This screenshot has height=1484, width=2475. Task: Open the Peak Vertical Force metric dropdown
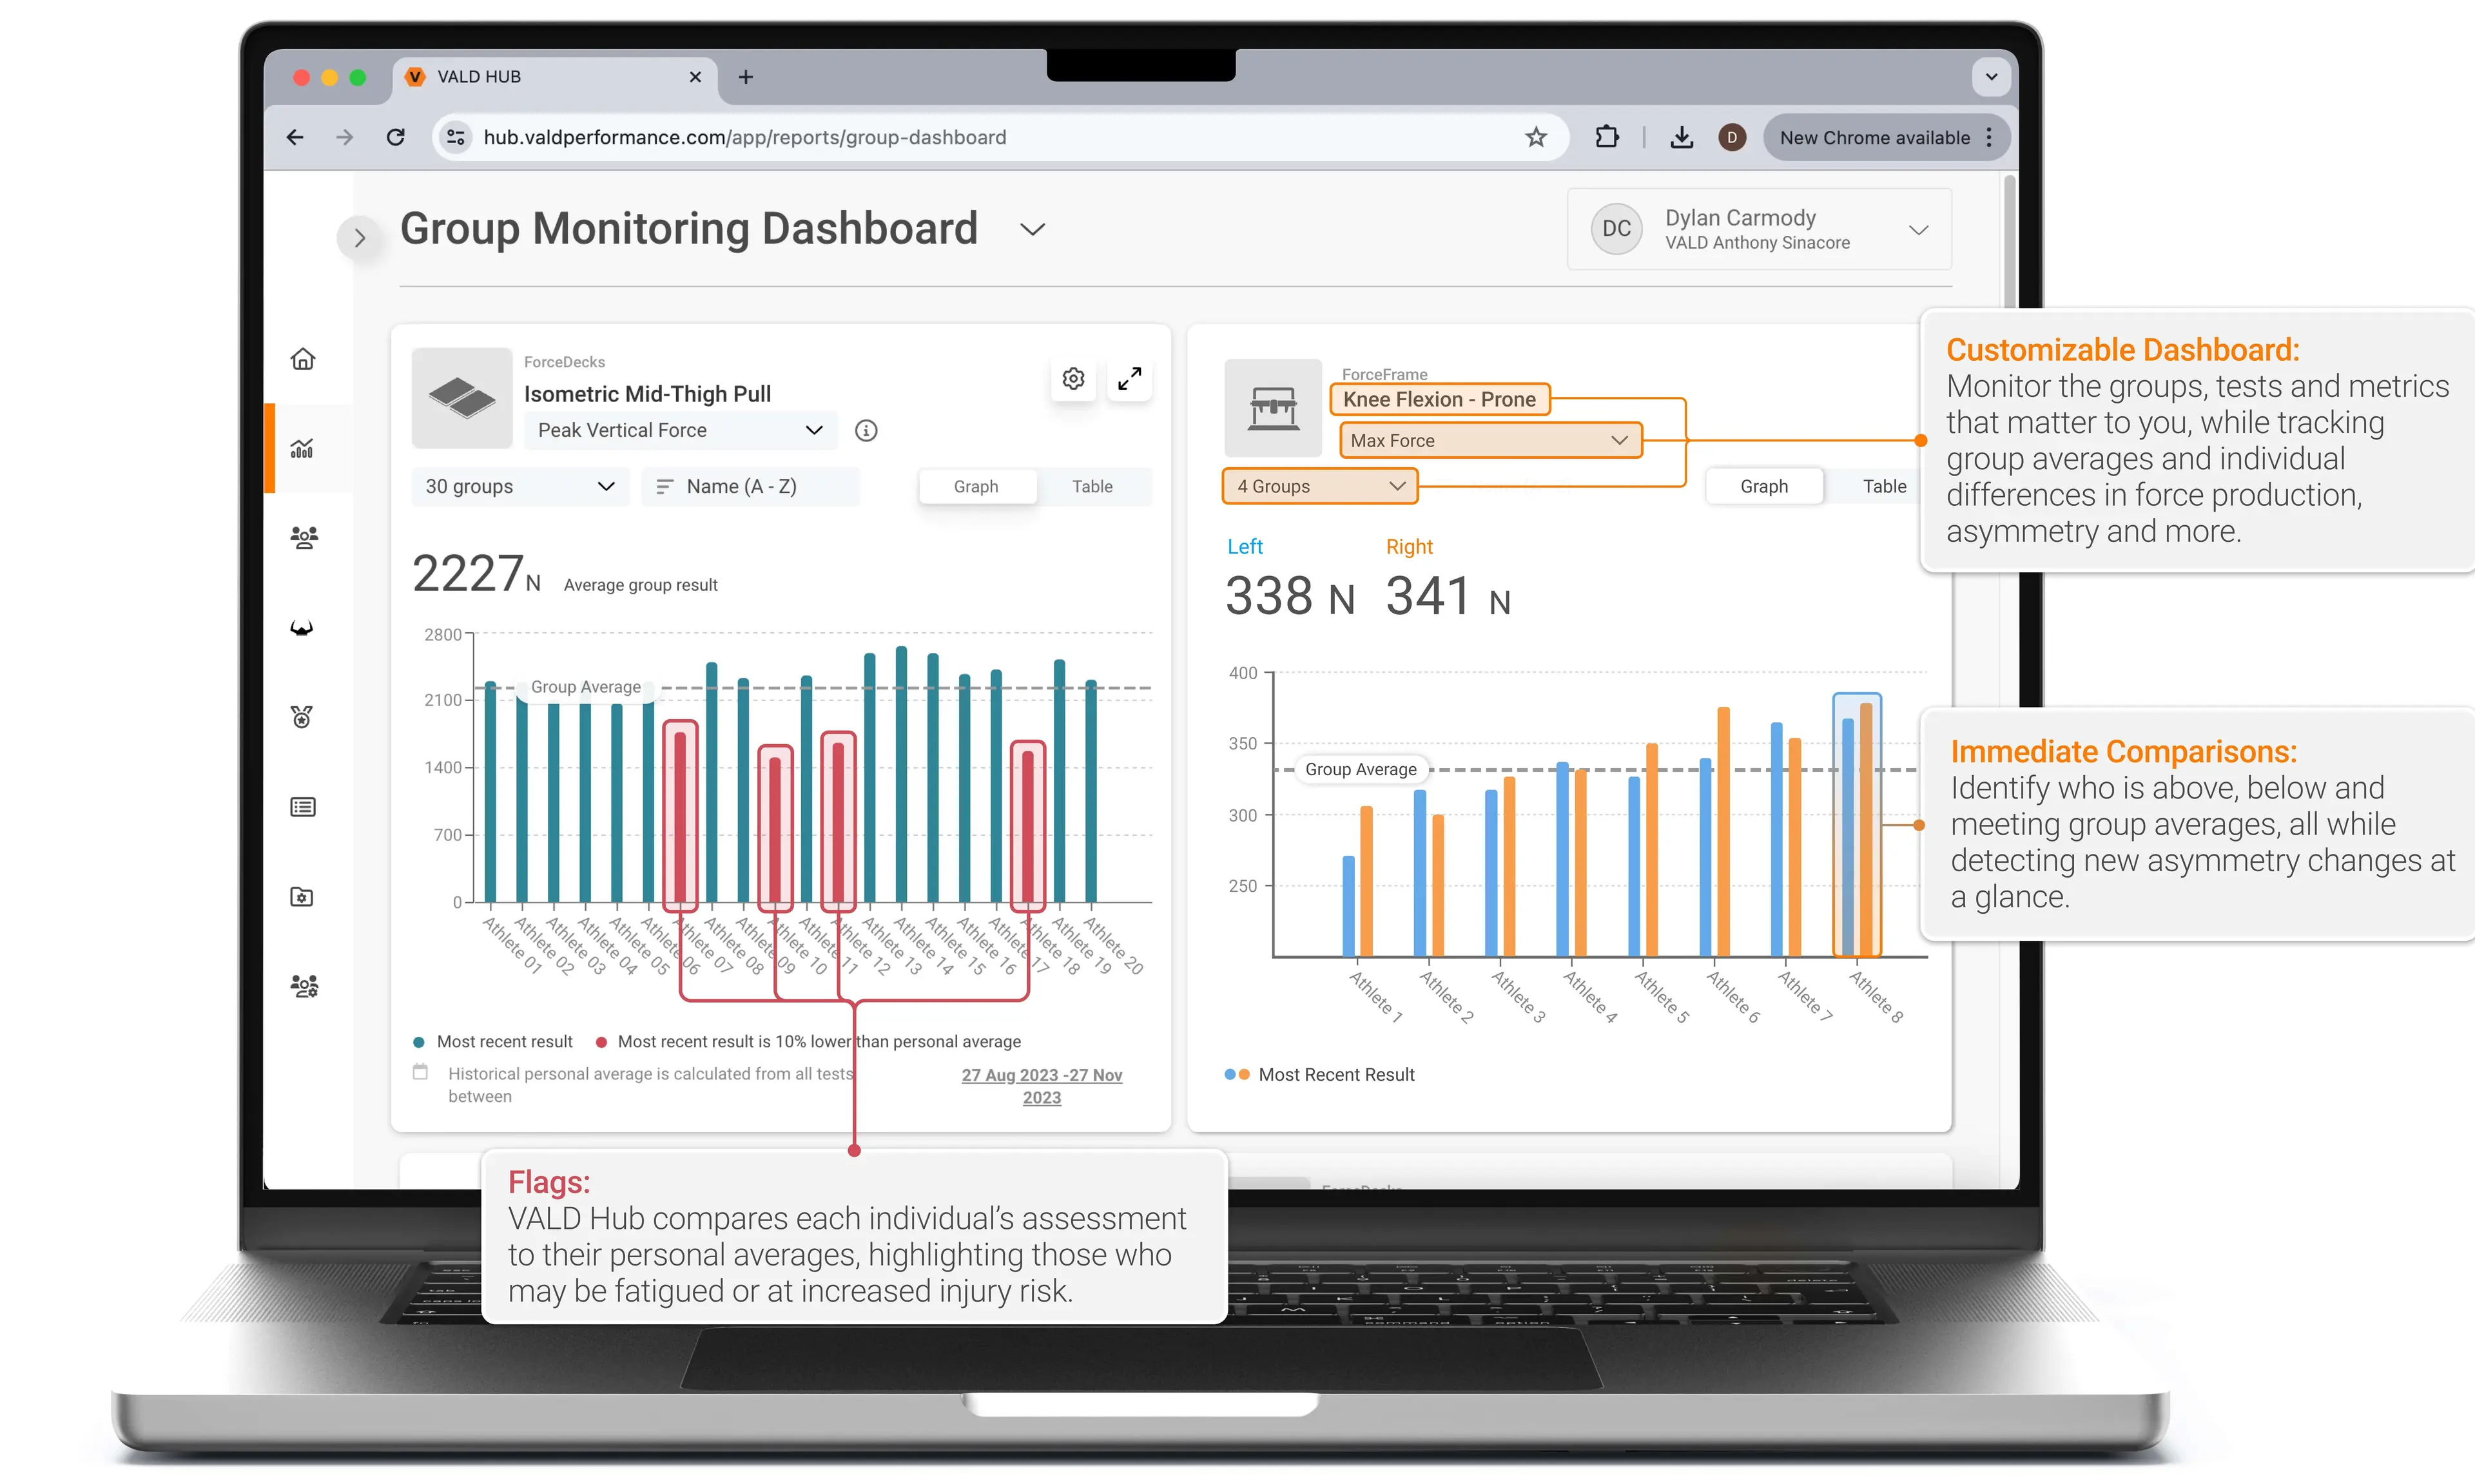pyautogui.click(x=680, y=430)
